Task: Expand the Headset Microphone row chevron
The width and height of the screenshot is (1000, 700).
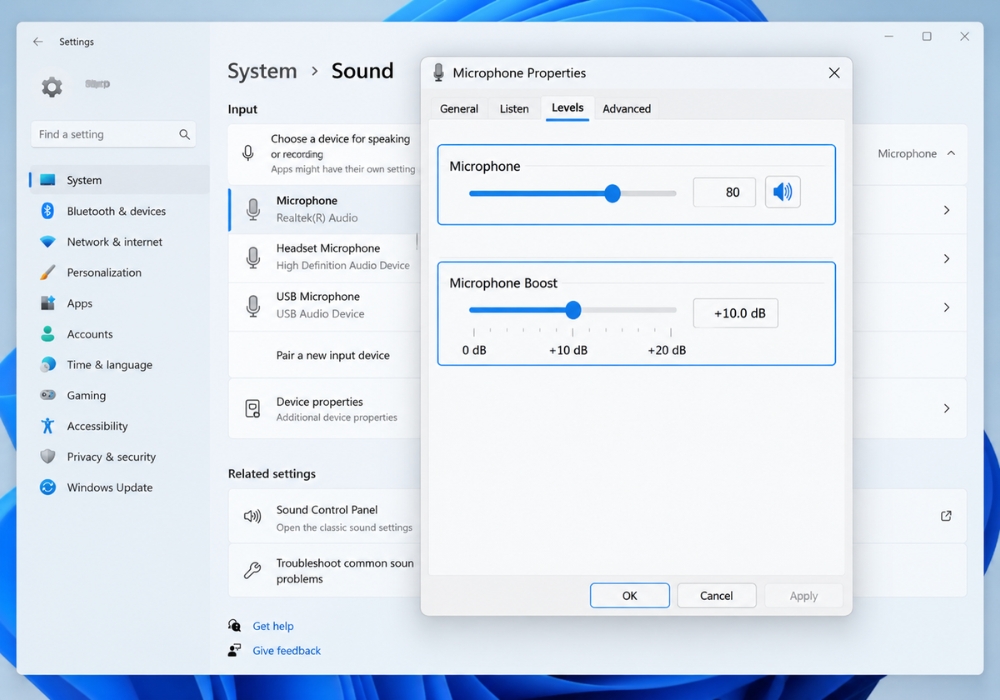Action: pos(946,259)
